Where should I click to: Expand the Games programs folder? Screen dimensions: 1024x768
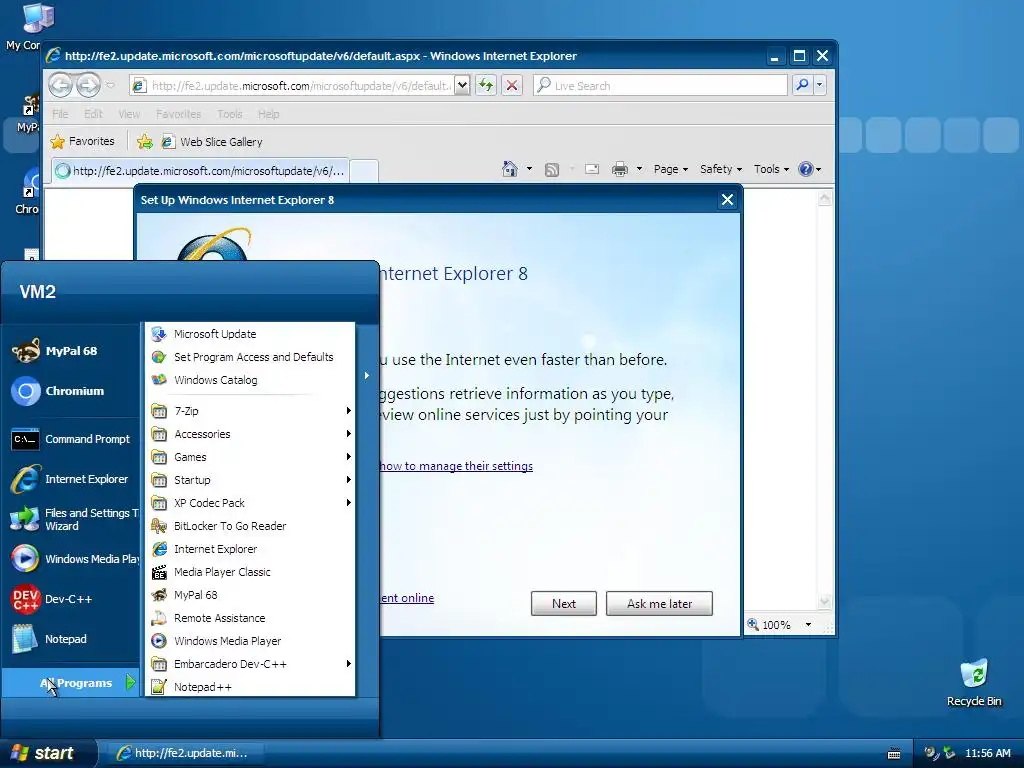coord(251,457)
